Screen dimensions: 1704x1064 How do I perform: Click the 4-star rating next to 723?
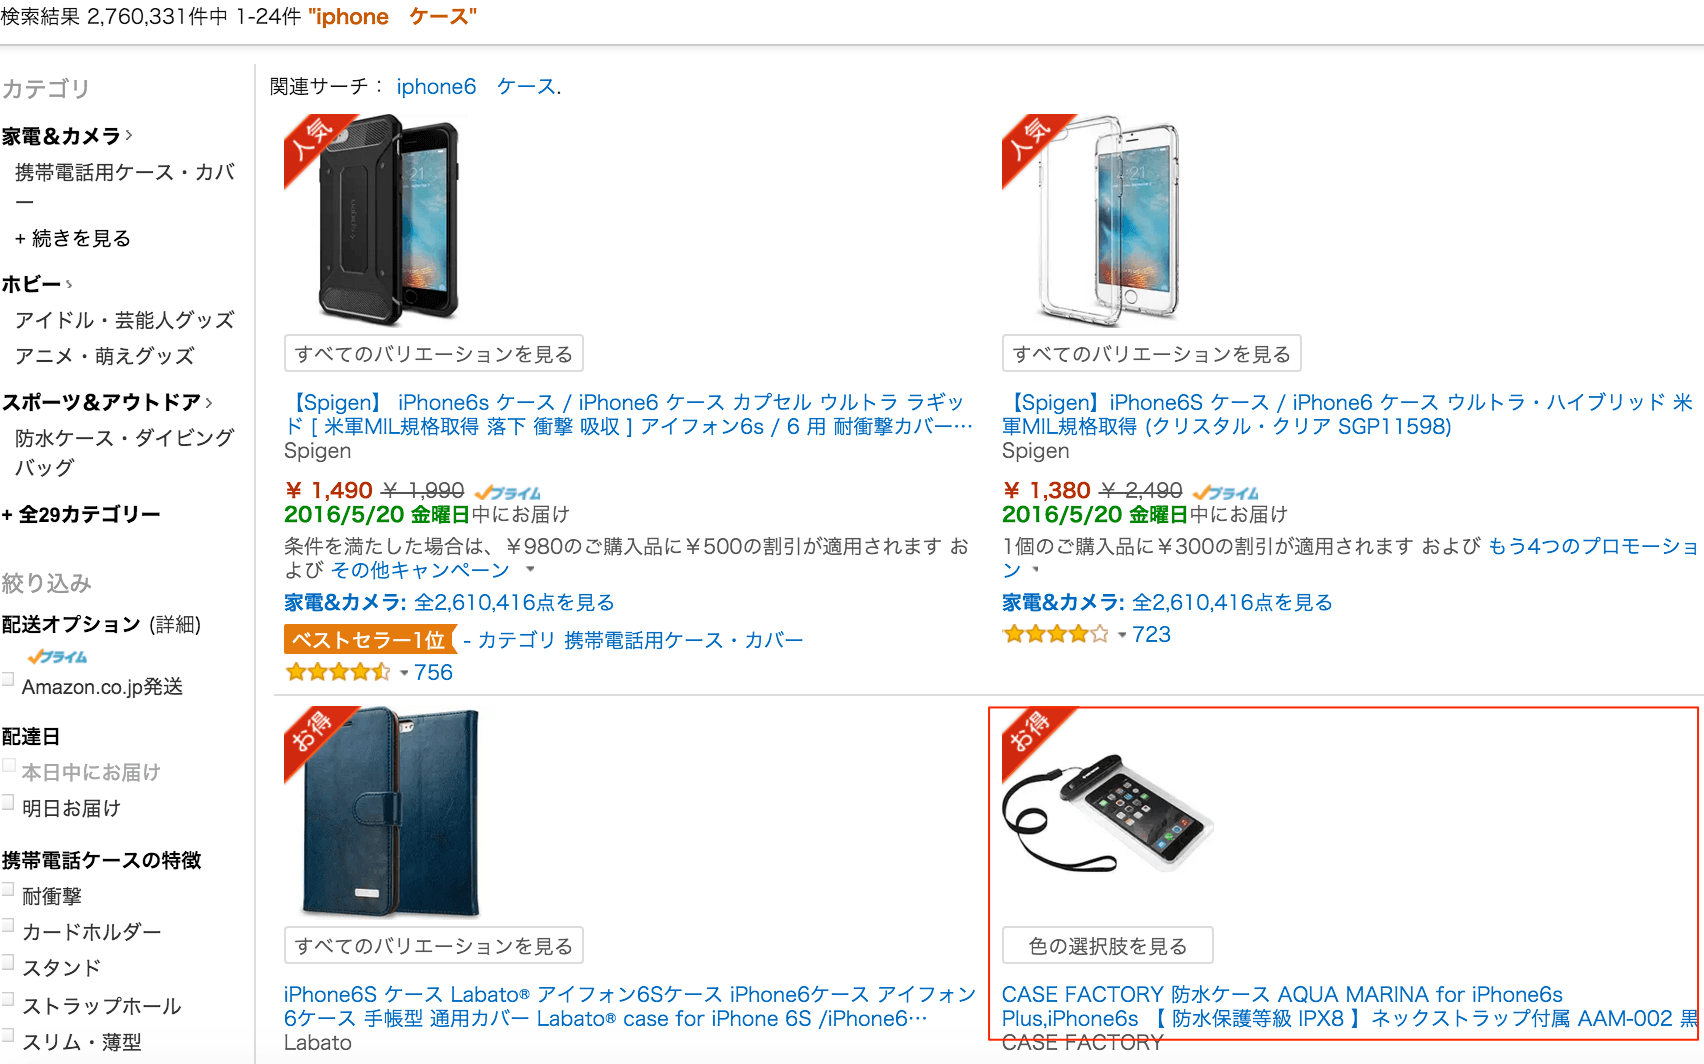click(1055, 634)
